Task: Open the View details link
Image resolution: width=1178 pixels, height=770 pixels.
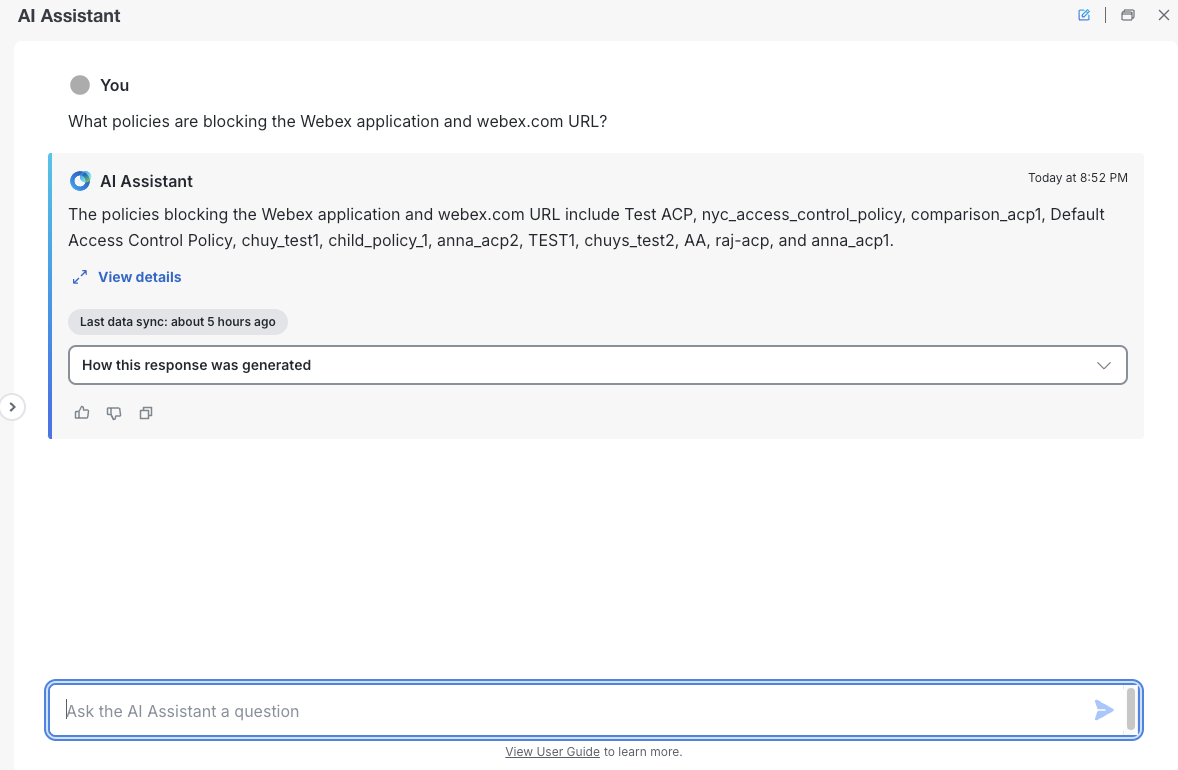Action: (x=140, y=277)
